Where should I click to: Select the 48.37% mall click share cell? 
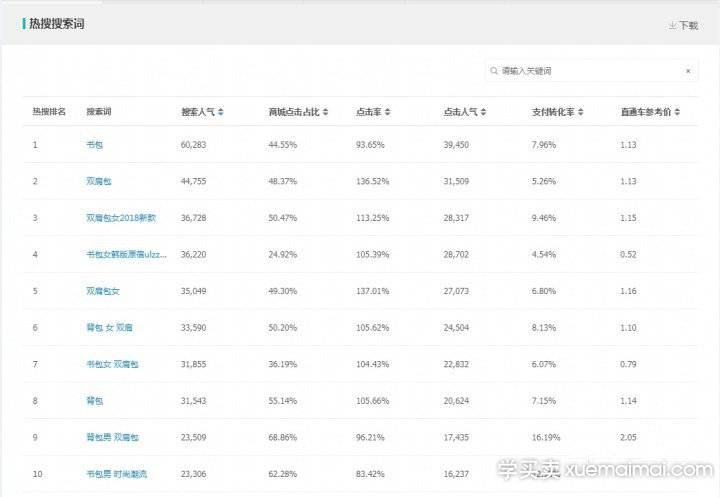click(x=282, y=181)
